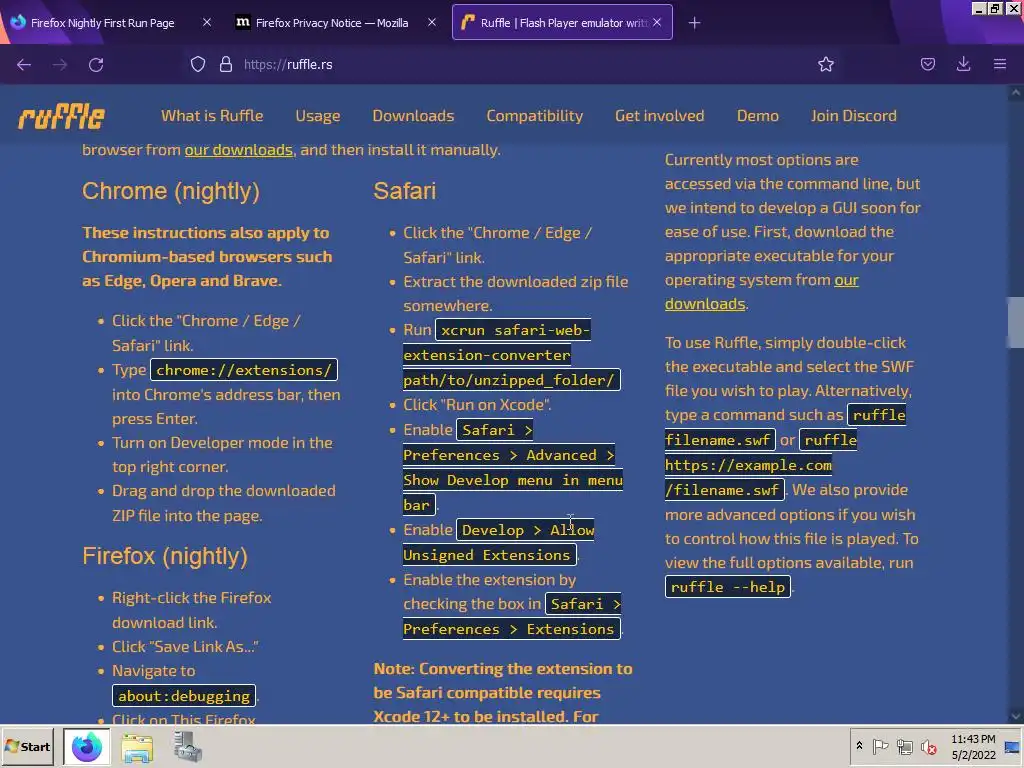Switch to Firefox Nightly First Run Page tab
1024x768 pixels.
pos(103,23)
